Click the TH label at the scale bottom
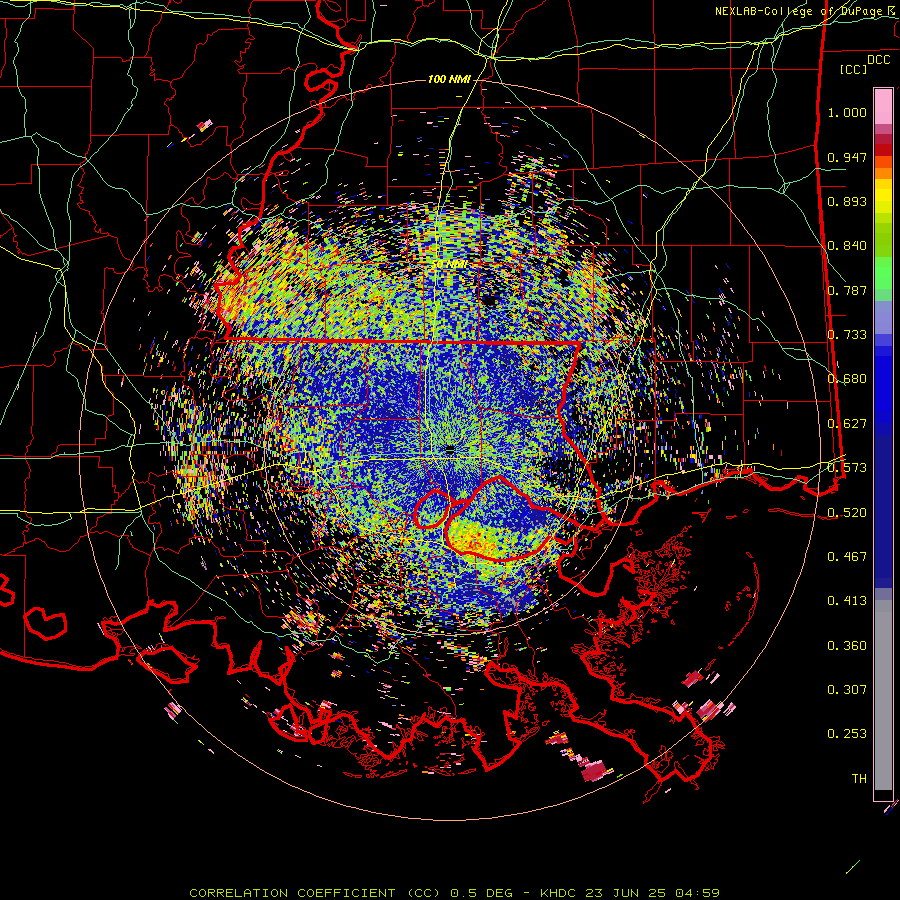The width and height of the screenshot is (900, 900). click(x=859, y=779)
